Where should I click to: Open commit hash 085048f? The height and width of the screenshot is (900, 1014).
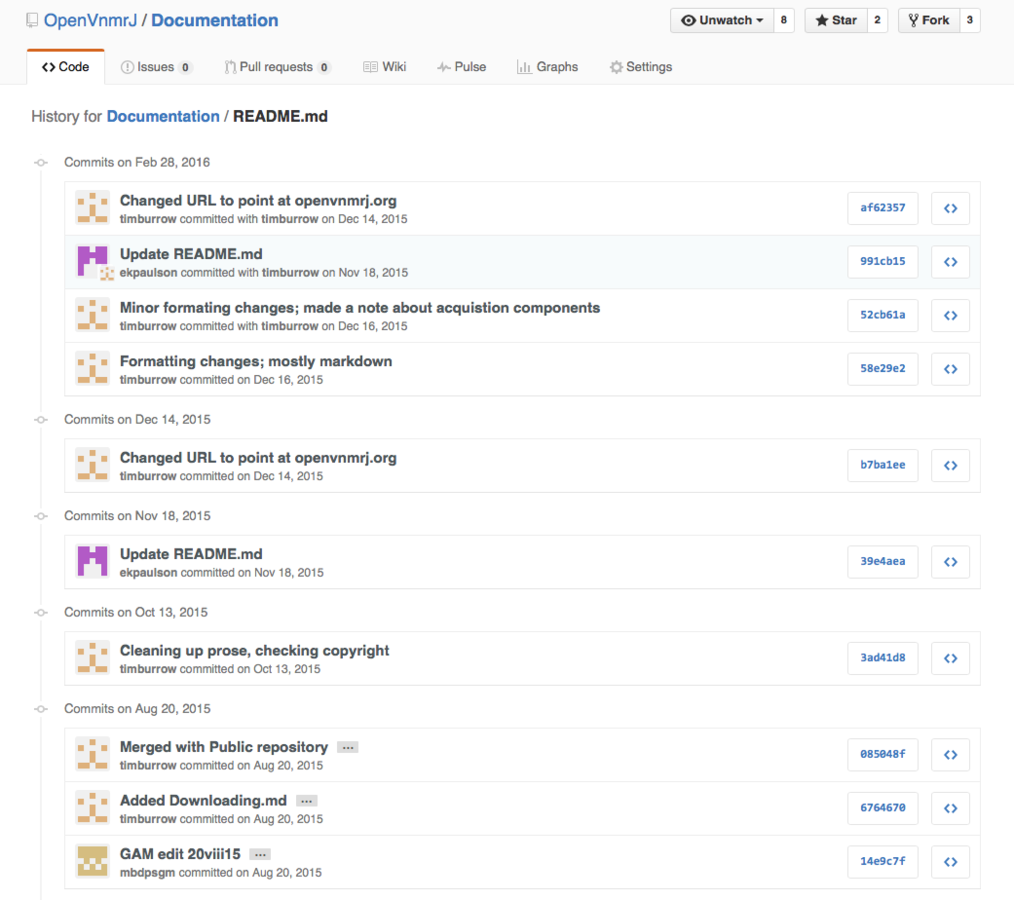coord(883,755)
